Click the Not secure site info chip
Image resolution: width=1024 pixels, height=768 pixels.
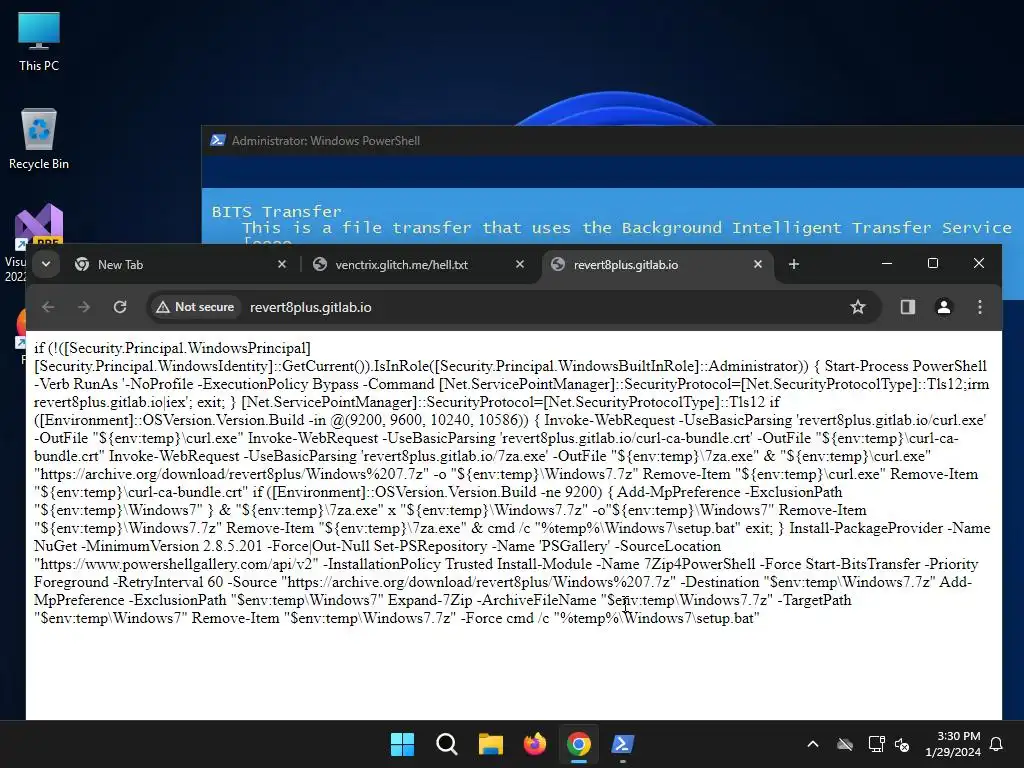click(195, 307)
